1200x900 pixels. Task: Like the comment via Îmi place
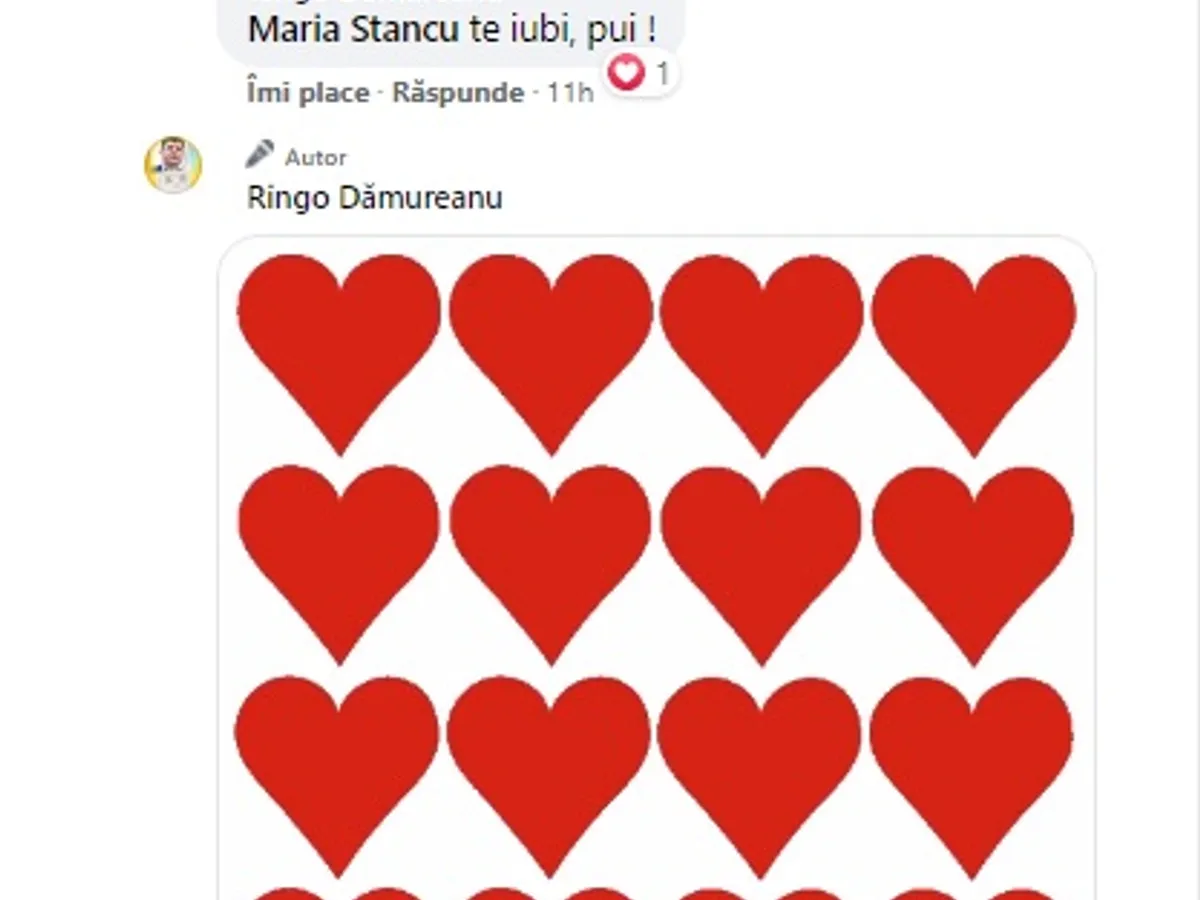pyautogui.click(x=308, y=93)
